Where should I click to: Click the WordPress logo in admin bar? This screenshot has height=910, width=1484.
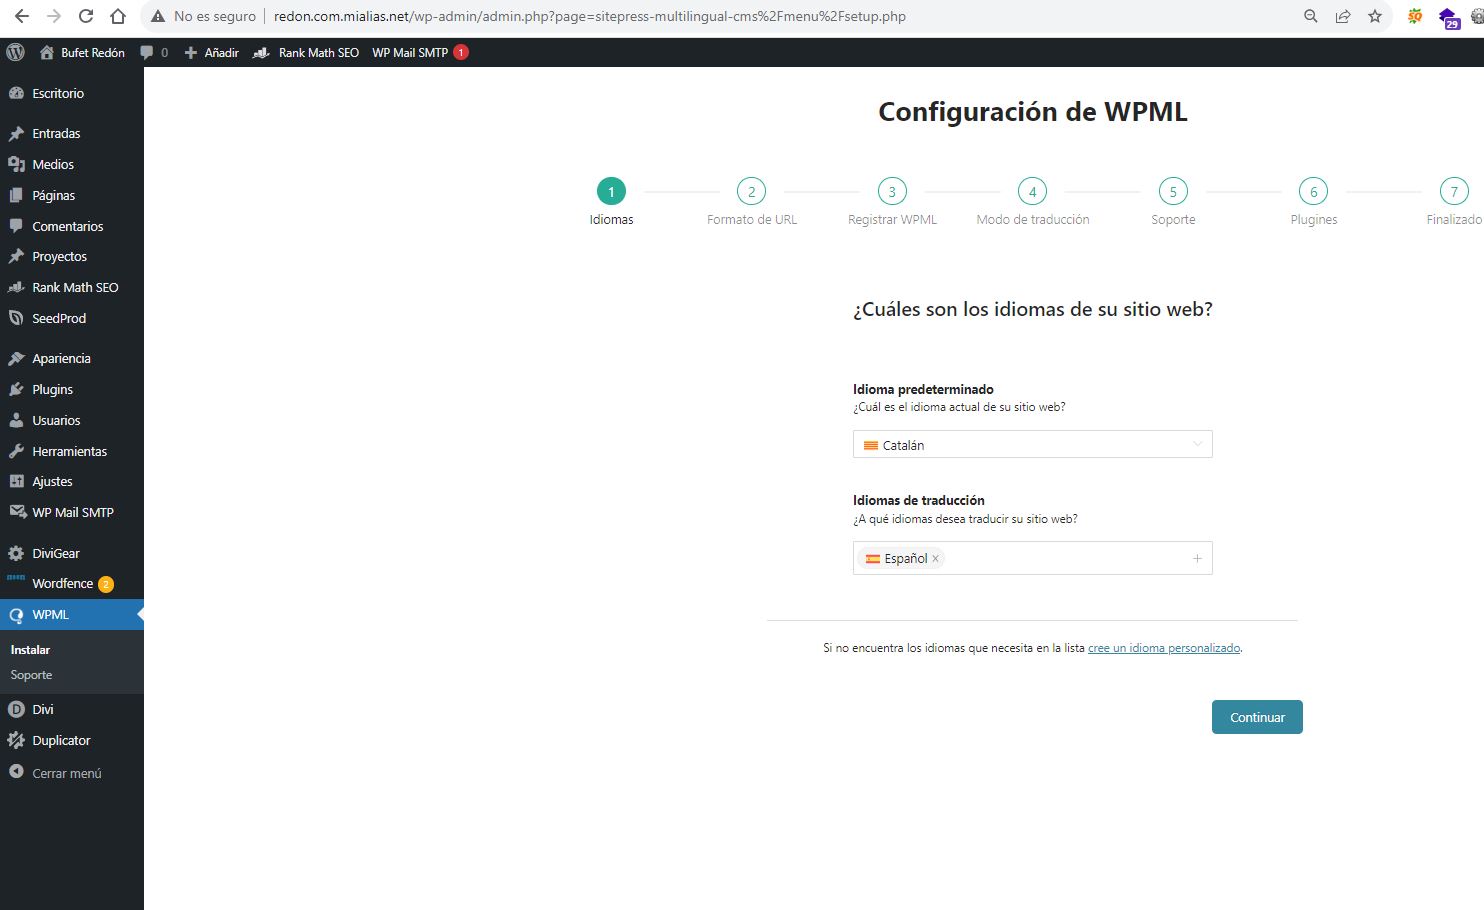[x=15, y=52]
